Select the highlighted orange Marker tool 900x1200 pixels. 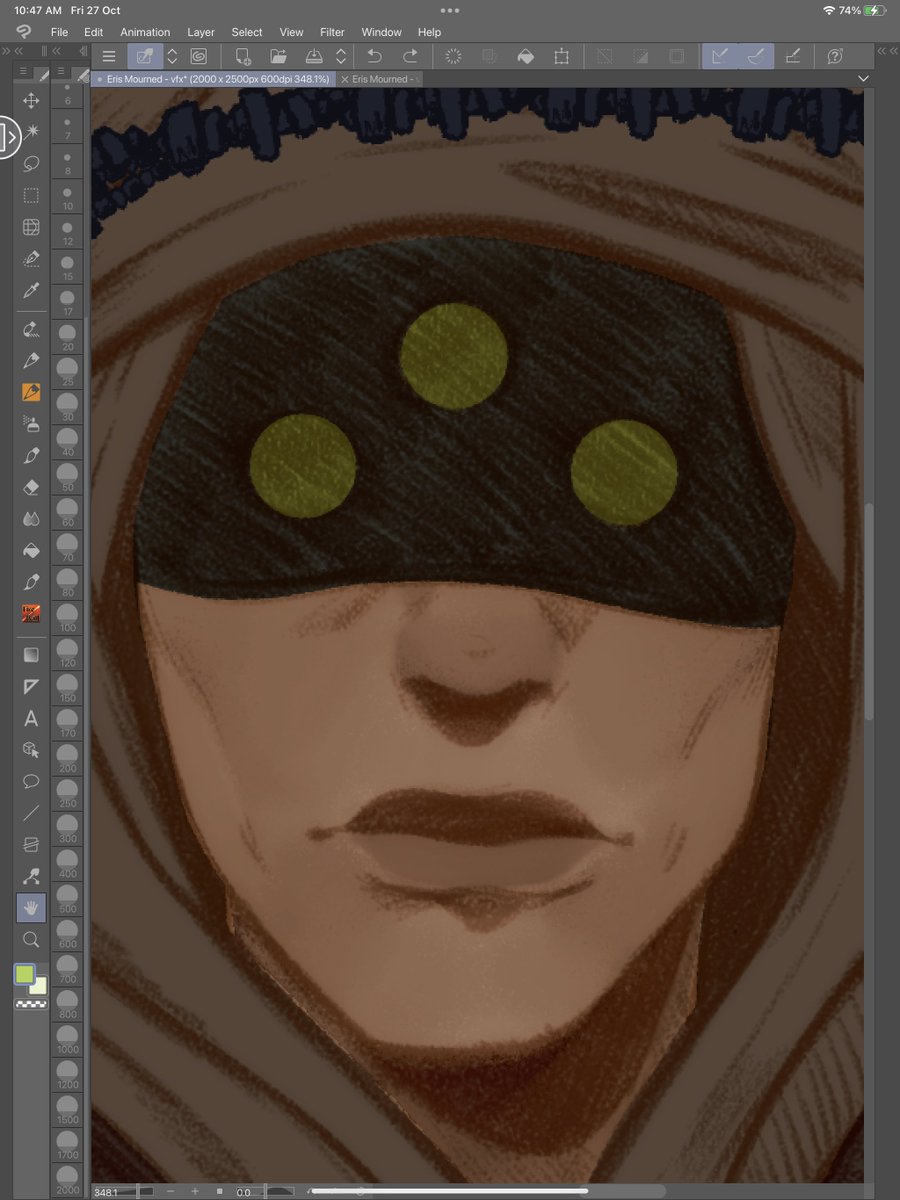pos(30,393)
